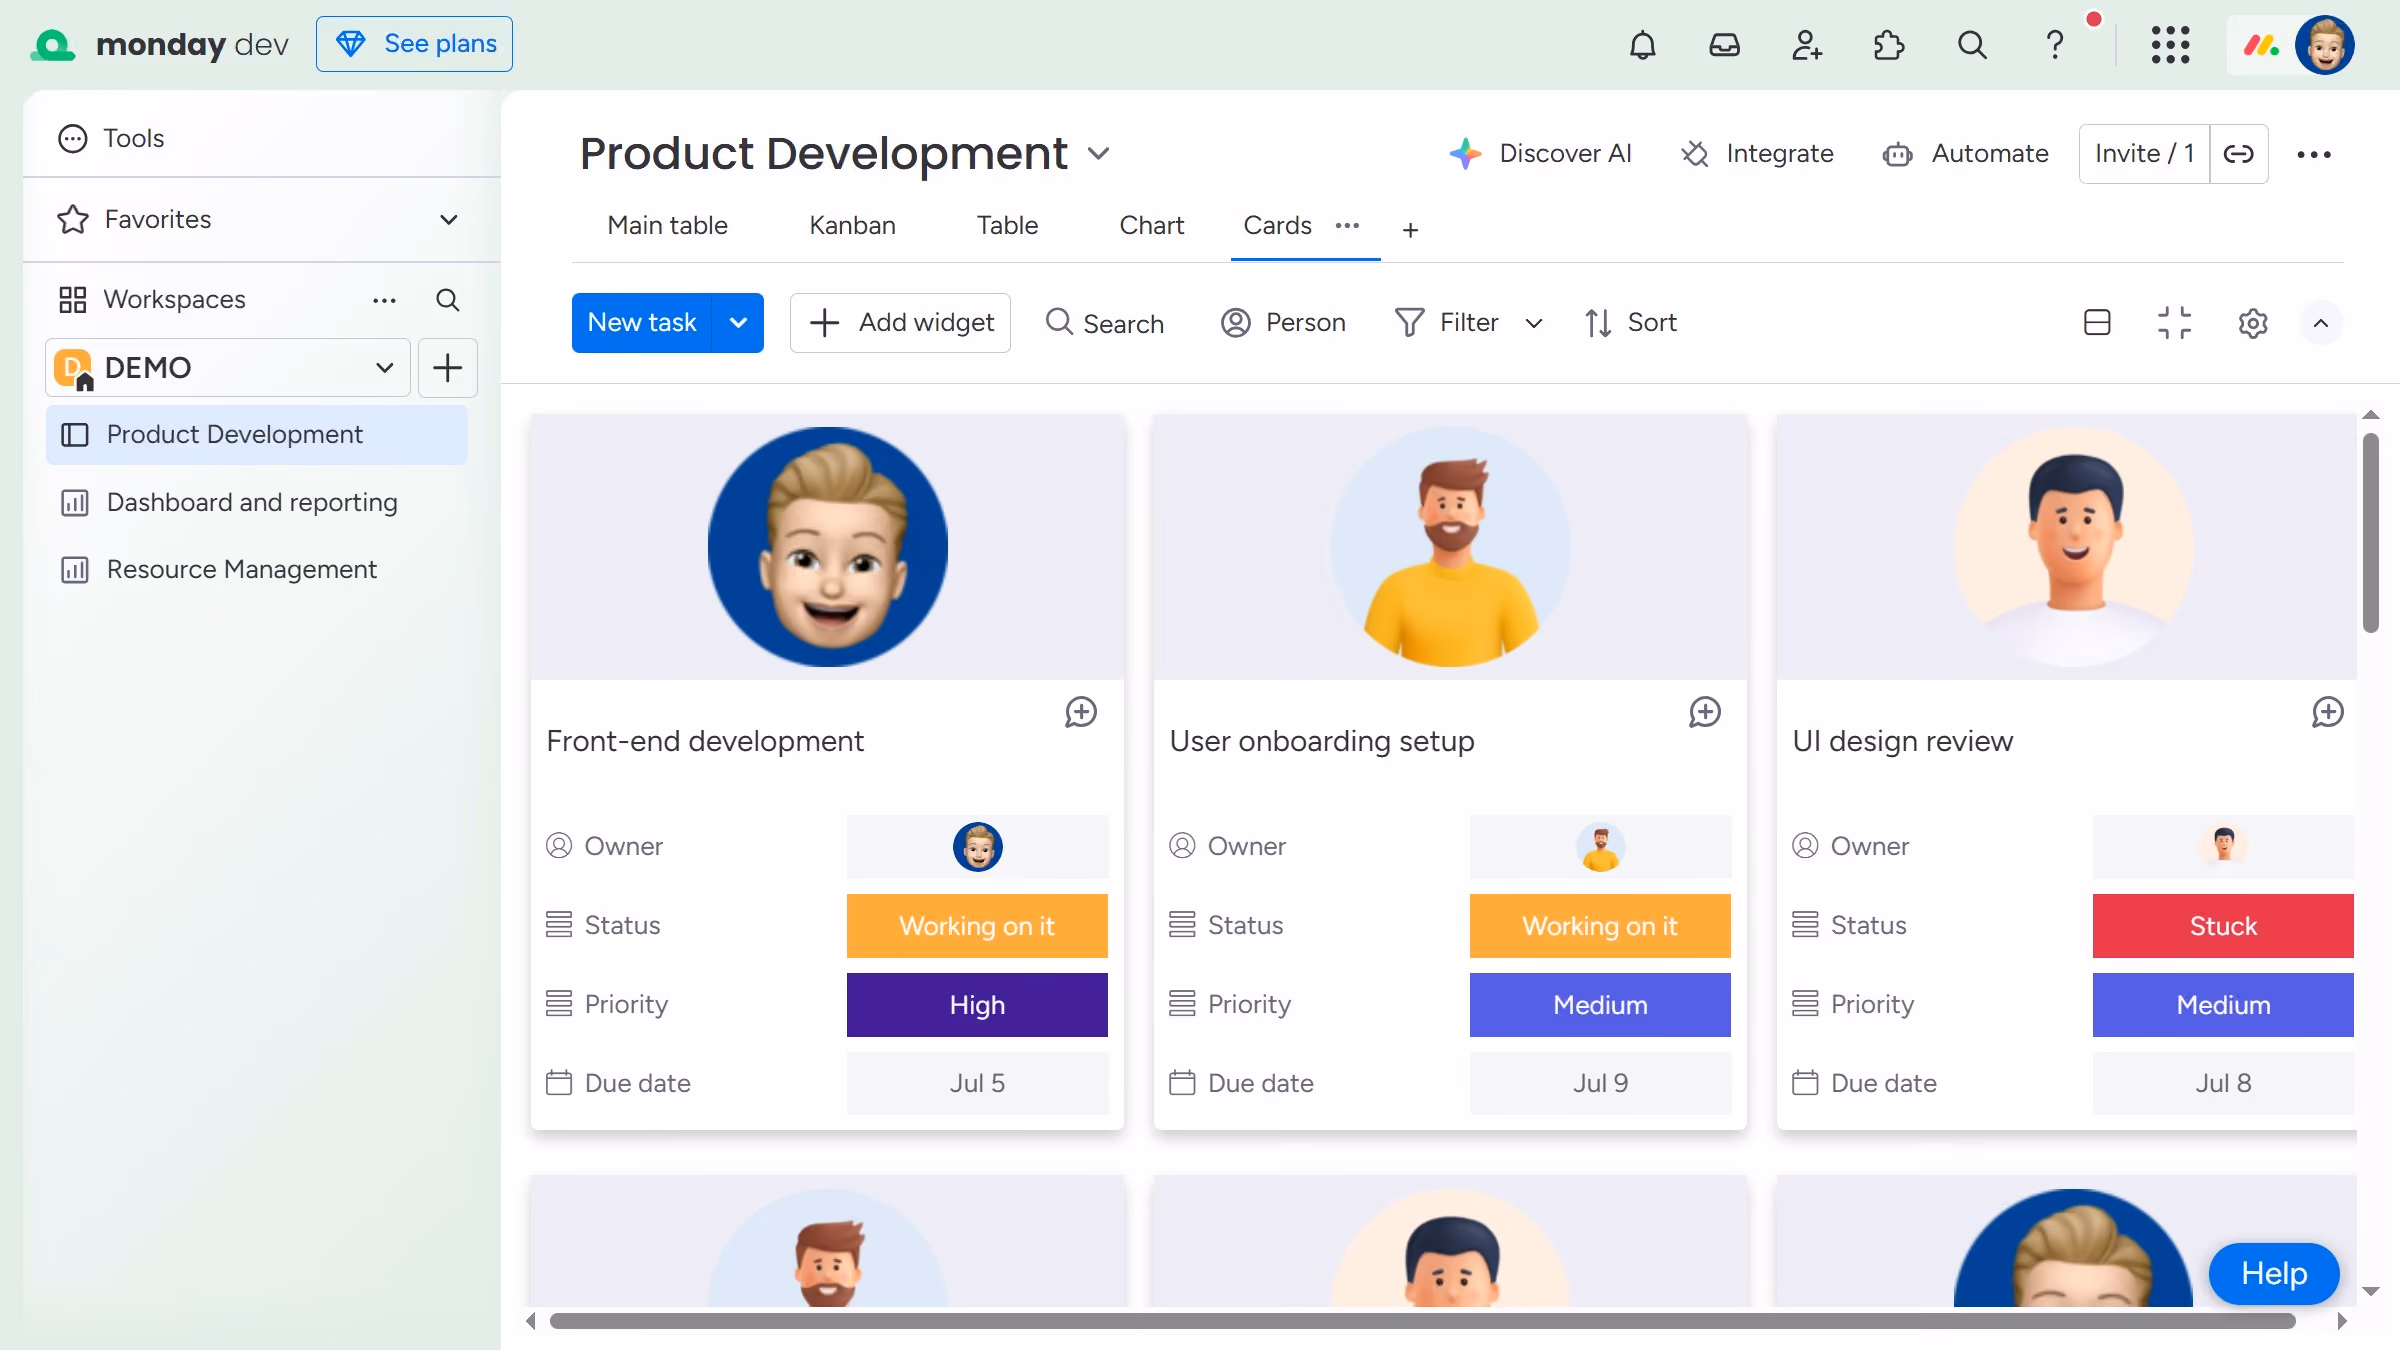Click the Automate button
Screen dimensions: 2400x1350
(x=1965, y=154)
